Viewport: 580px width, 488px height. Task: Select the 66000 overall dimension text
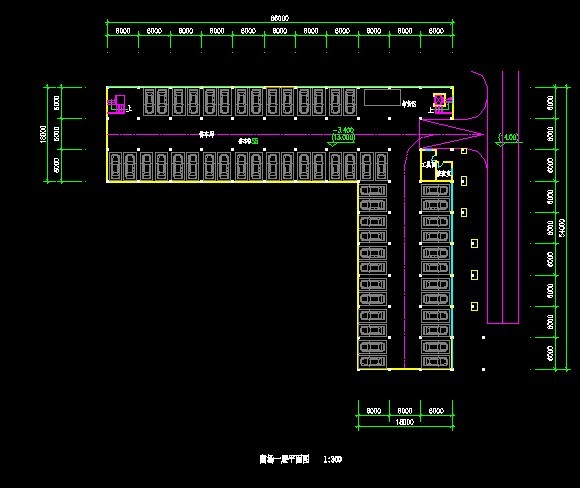[280, 18]
